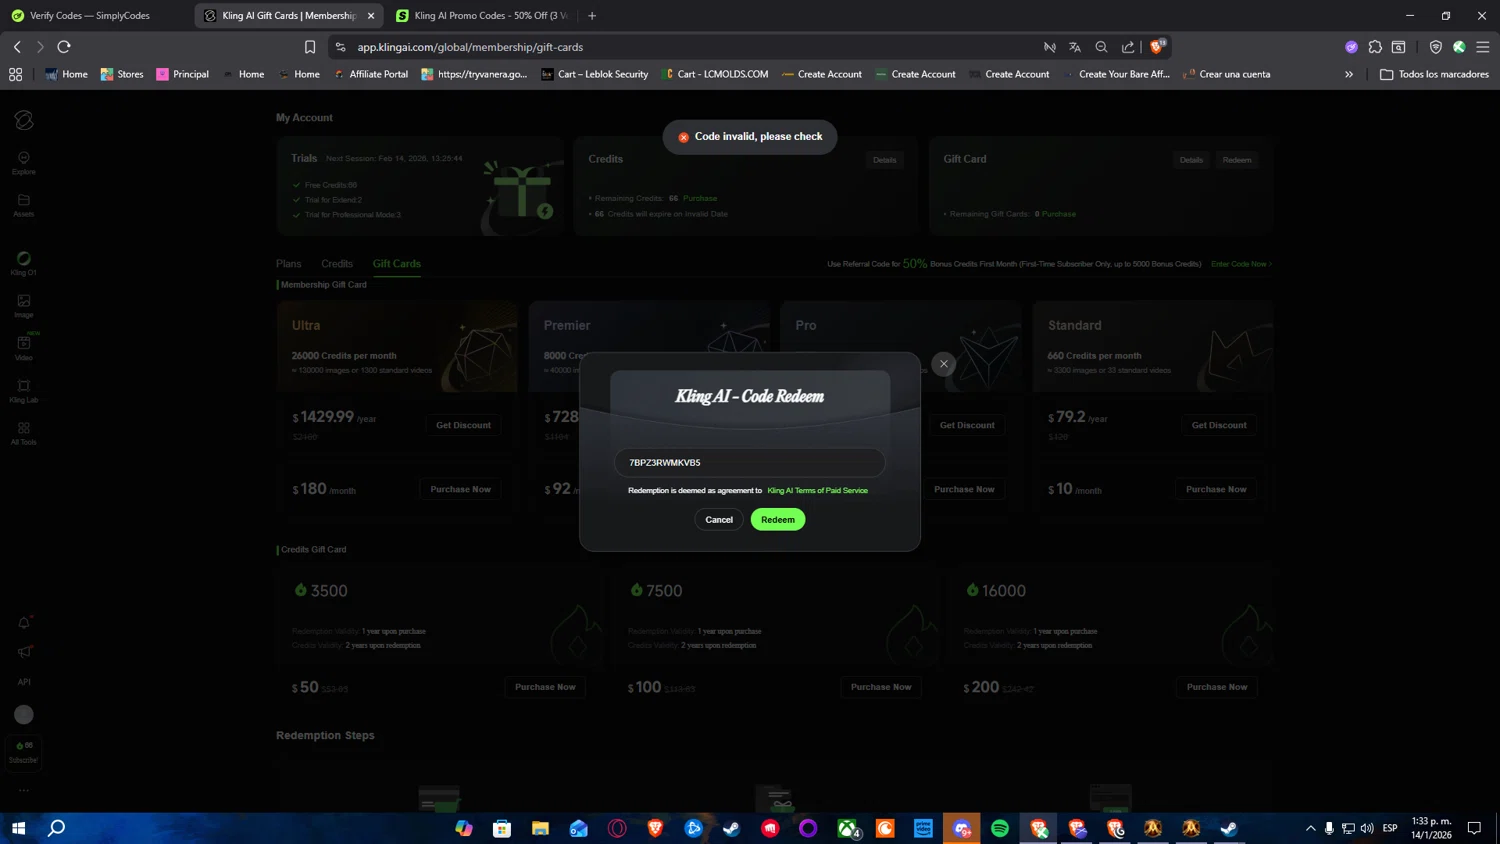
Task: Open File Explorer from the taskbar
Action: (x=540, y=828)
